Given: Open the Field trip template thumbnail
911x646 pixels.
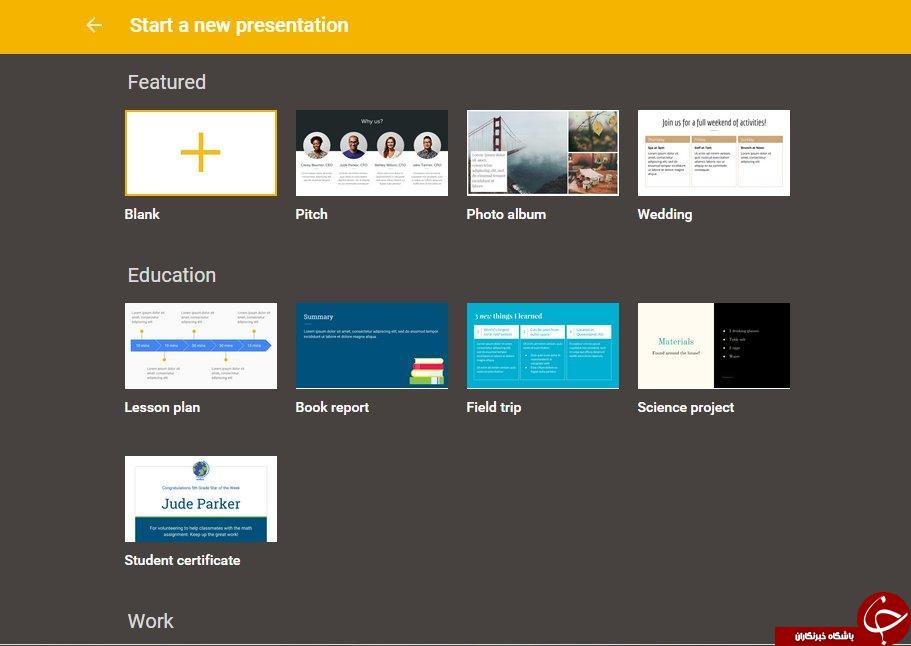Looking at the screenshot, I should (543, 346).
